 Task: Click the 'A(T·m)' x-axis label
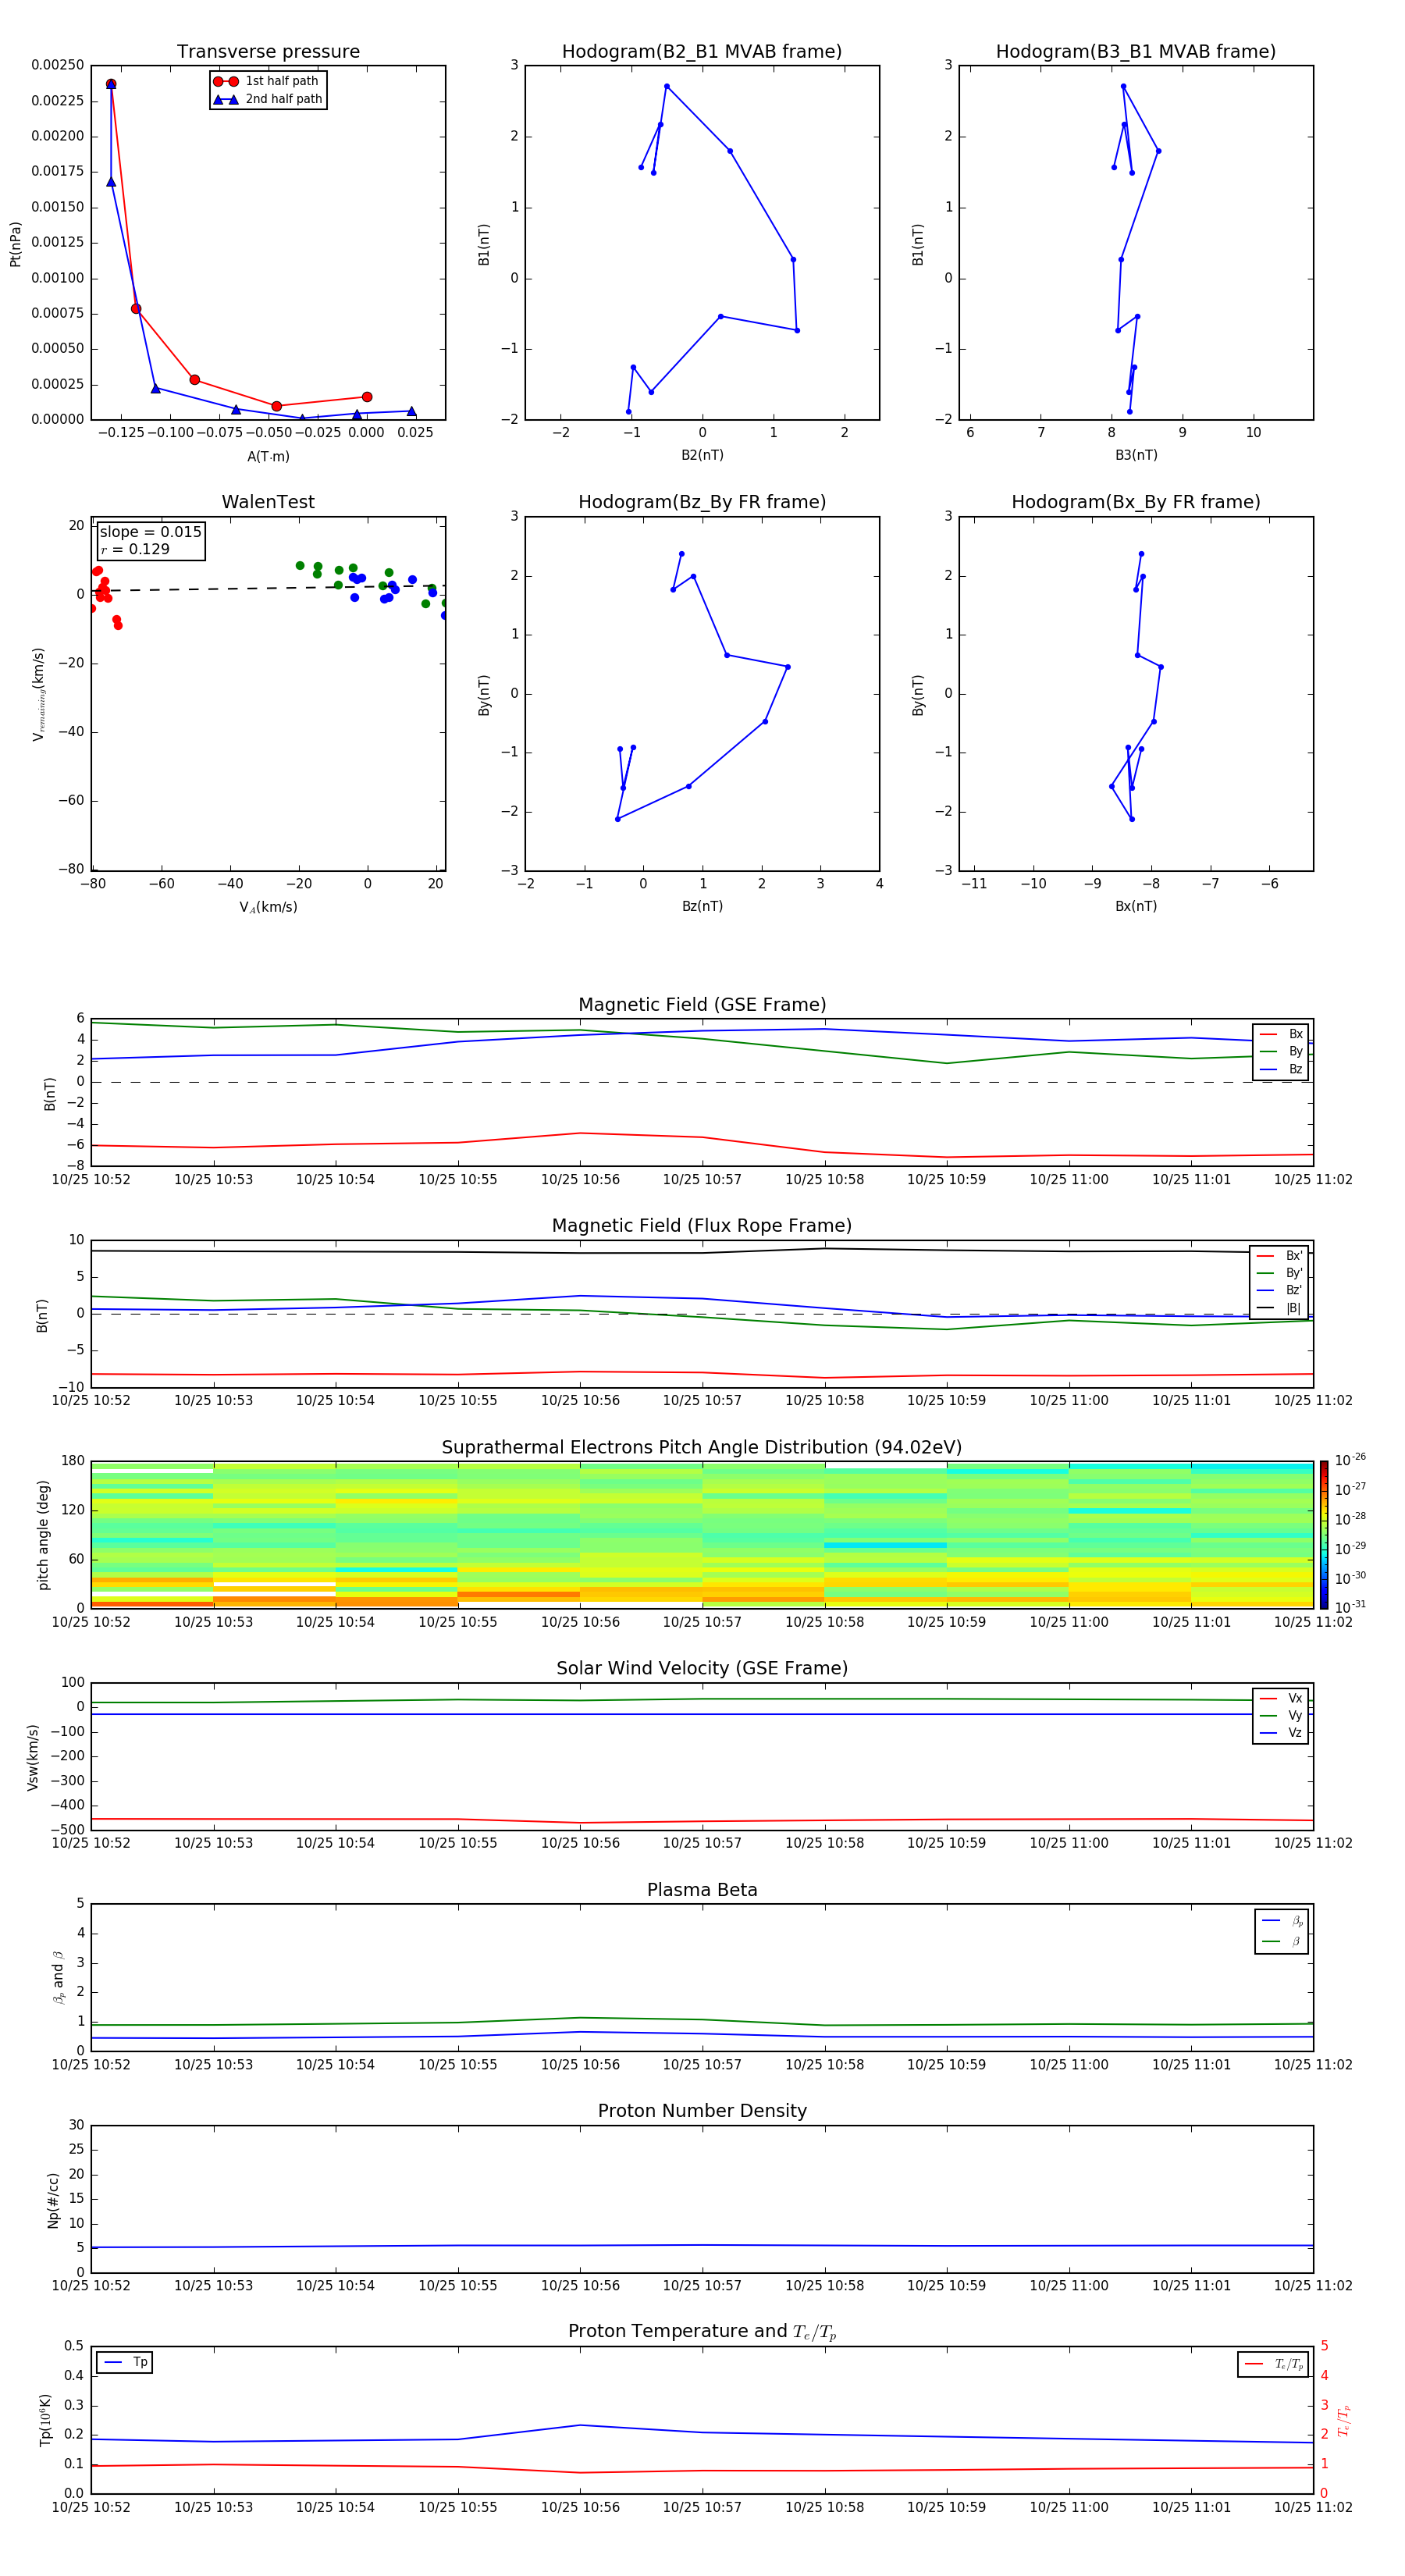pyautogui.click(x=268, y=456)
